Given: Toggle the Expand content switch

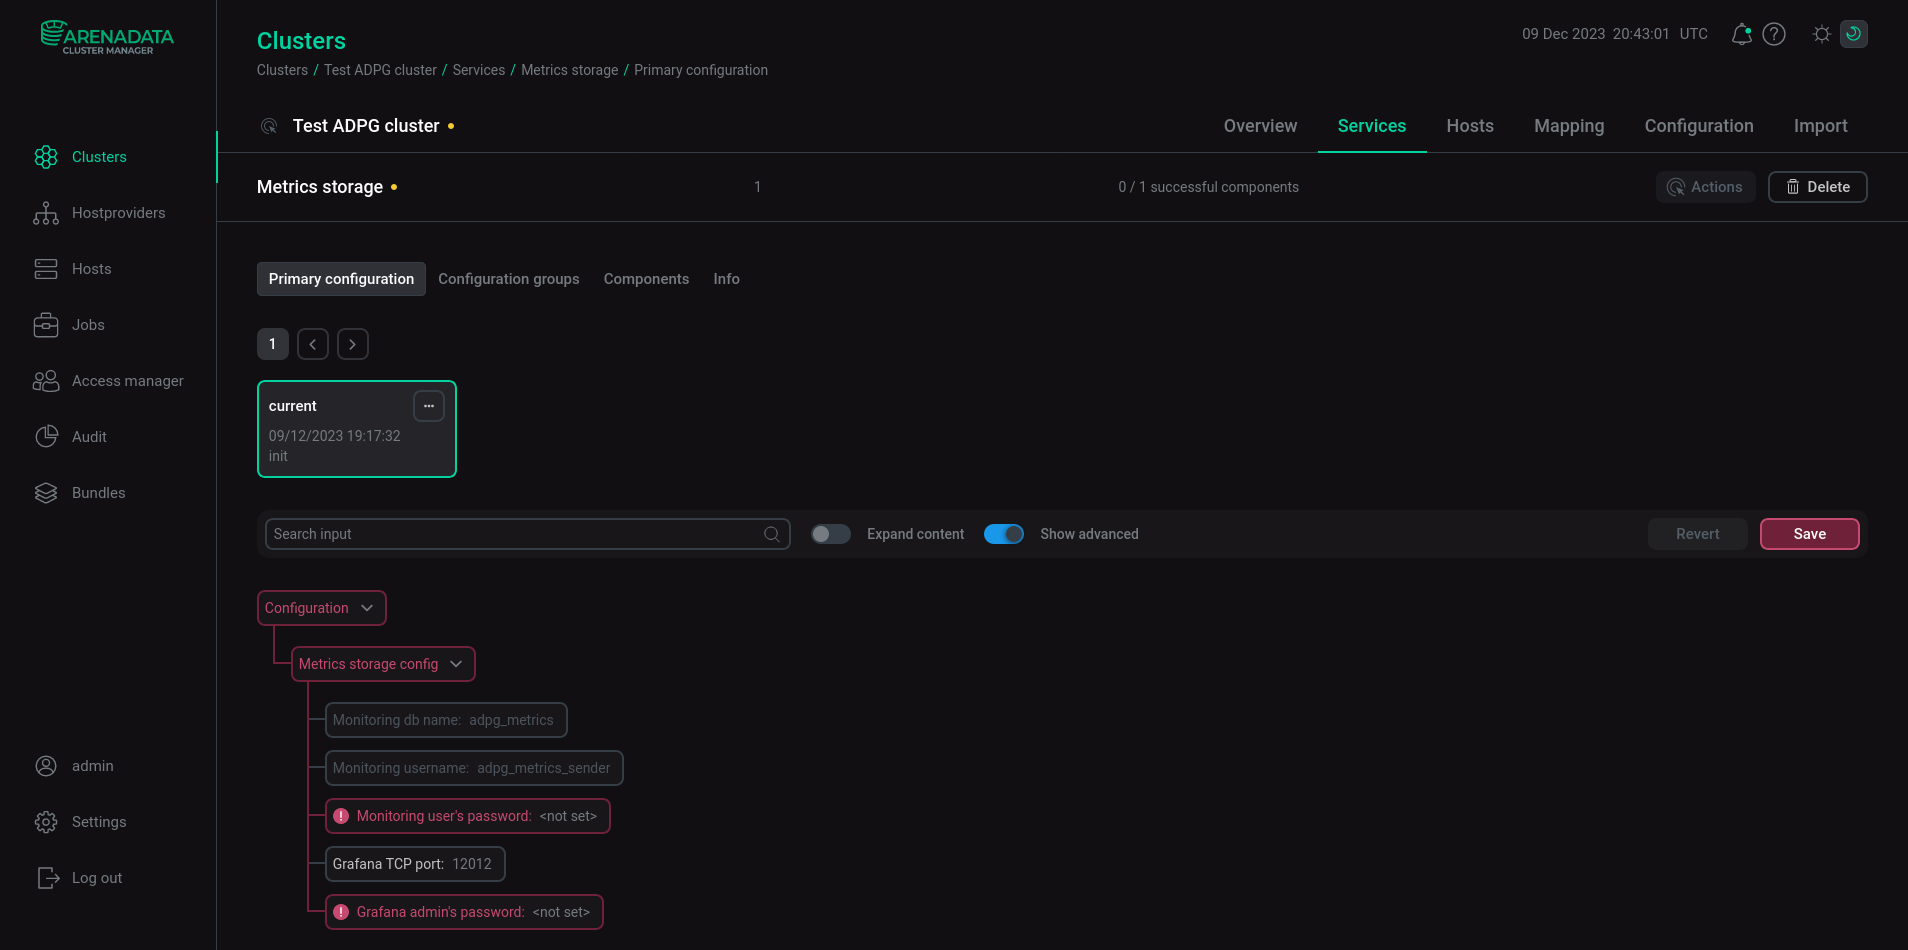Looking at the screenshot, I should [831, 534].
